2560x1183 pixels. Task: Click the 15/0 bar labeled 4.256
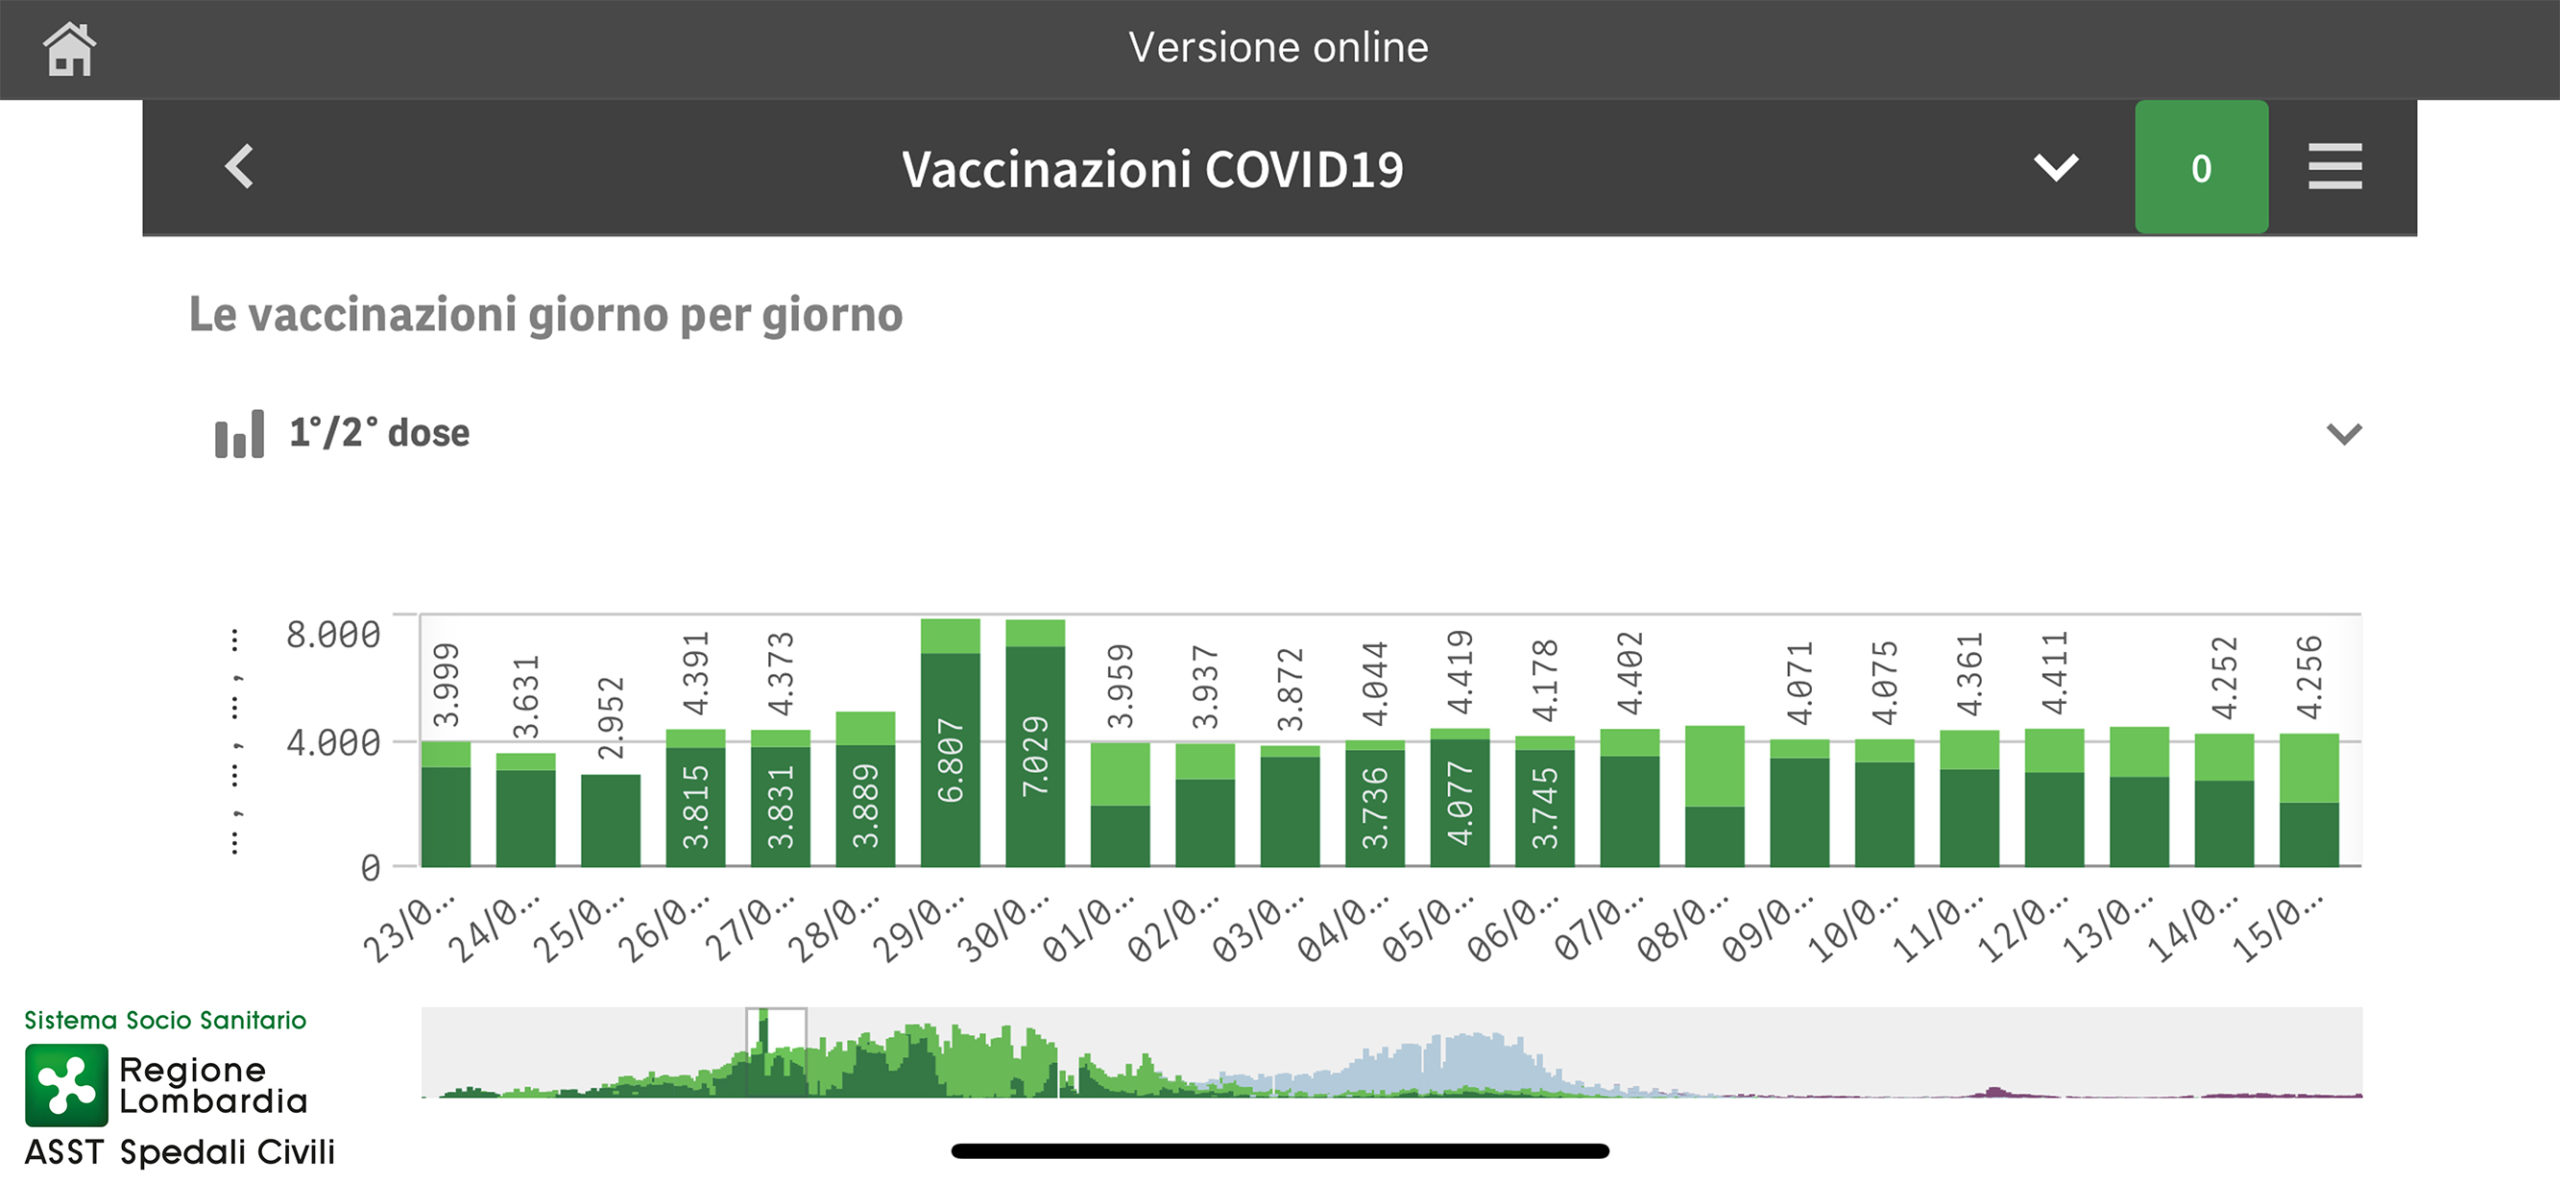[x=2309, y=799]
